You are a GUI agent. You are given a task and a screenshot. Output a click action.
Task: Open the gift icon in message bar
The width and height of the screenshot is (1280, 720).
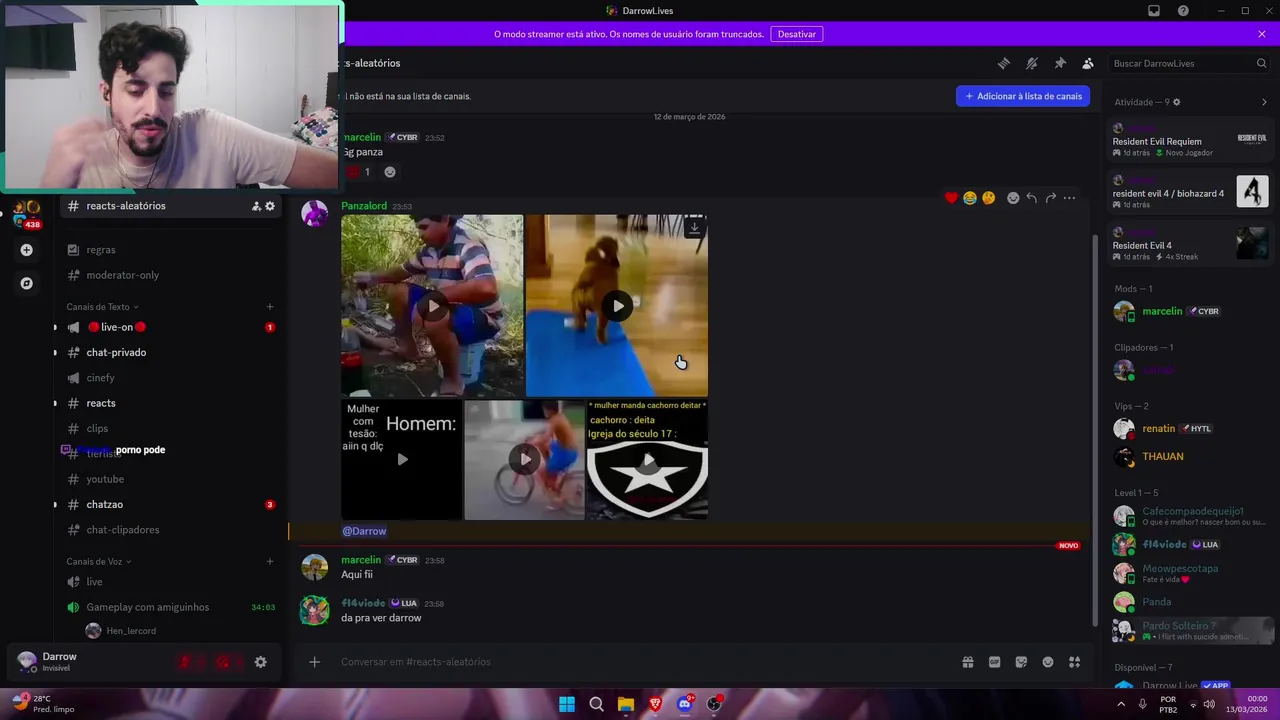(x=968, y=662)
